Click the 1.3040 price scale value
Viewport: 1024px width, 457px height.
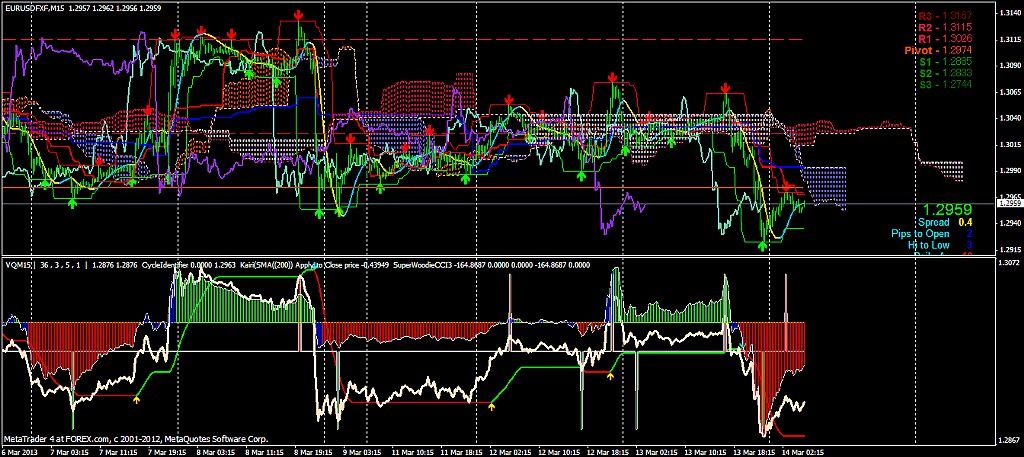coord(1010,118)
